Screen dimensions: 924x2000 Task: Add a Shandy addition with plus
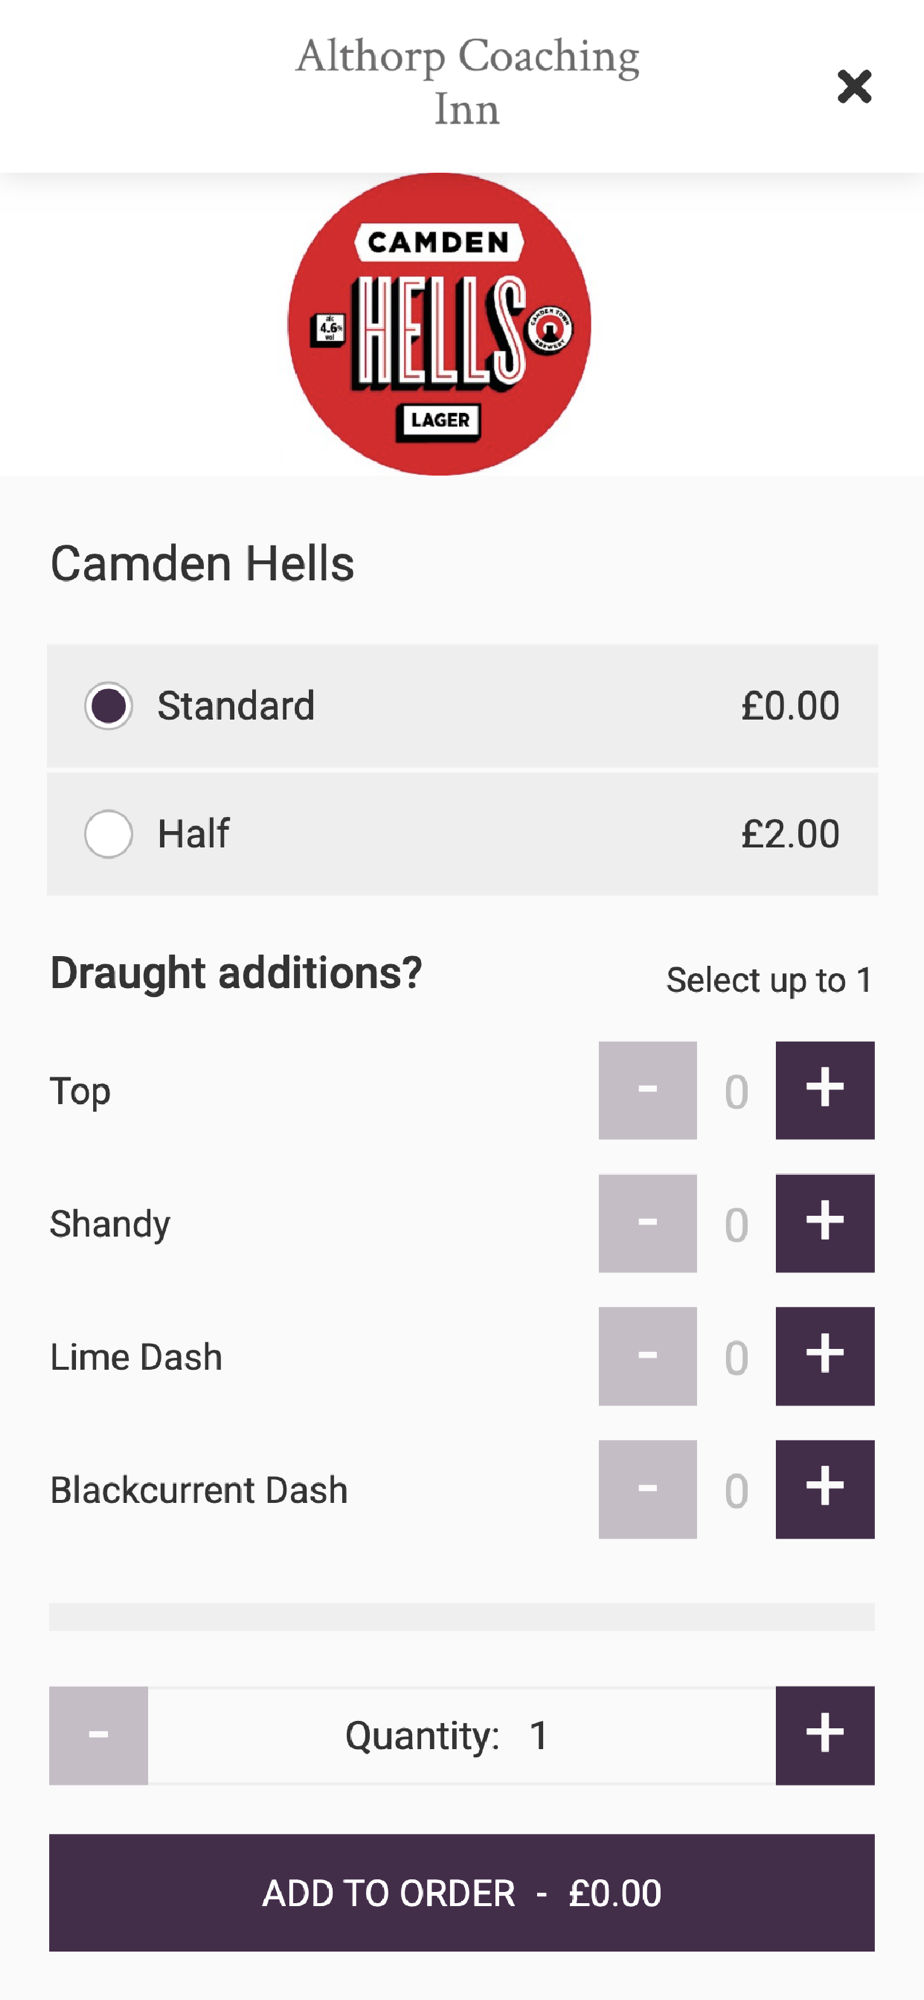[825, 1223]
